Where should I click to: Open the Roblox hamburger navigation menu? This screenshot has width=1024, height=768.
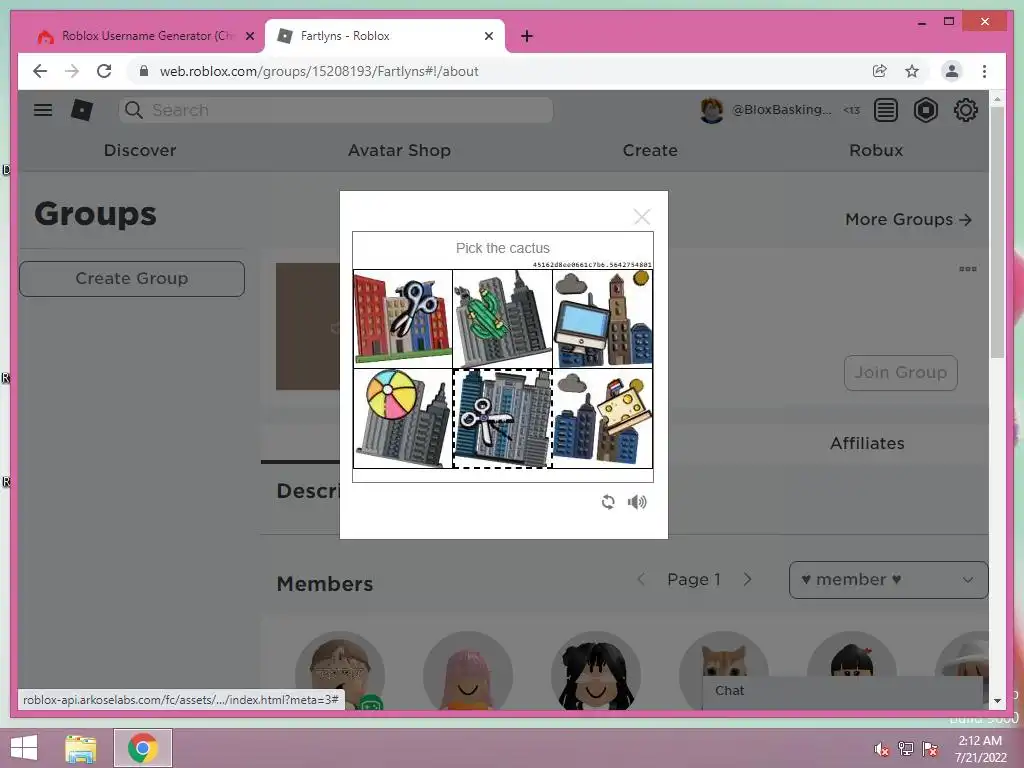(43, 110)
